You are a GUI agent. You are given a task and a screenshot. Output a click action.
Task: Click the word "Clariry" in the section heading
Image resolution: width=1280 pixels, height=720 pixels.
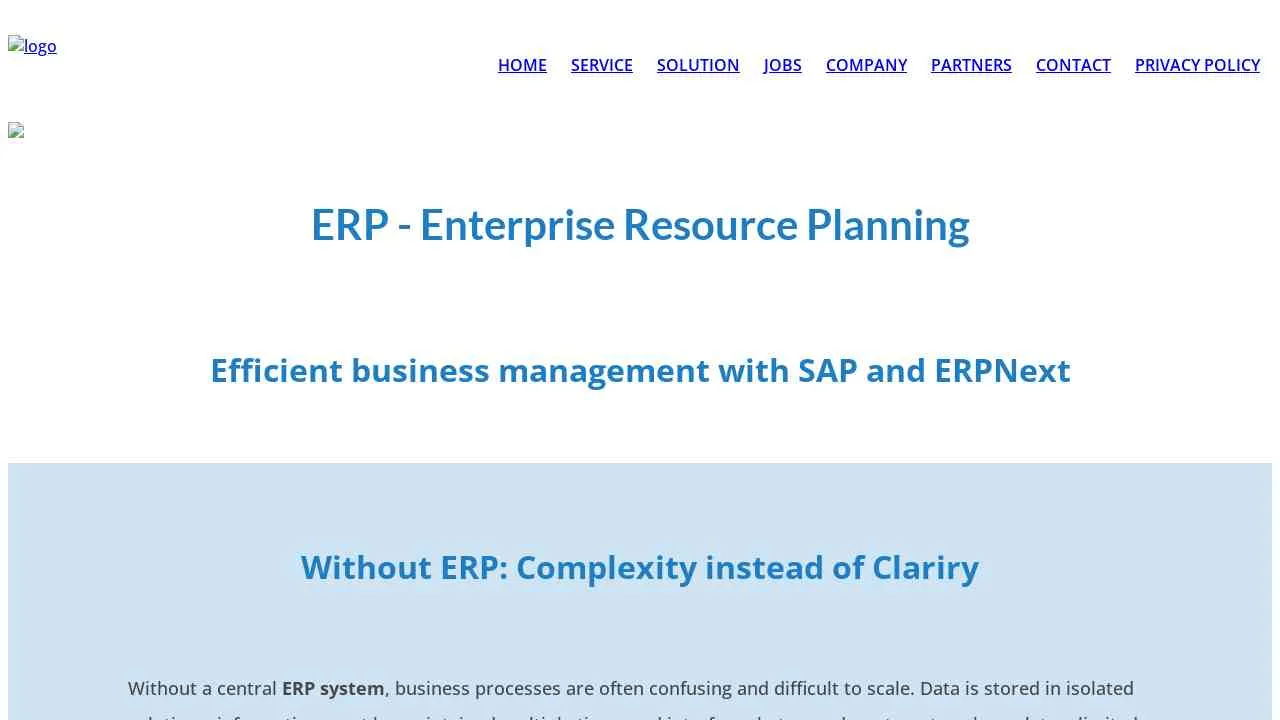tap(925, 567)
